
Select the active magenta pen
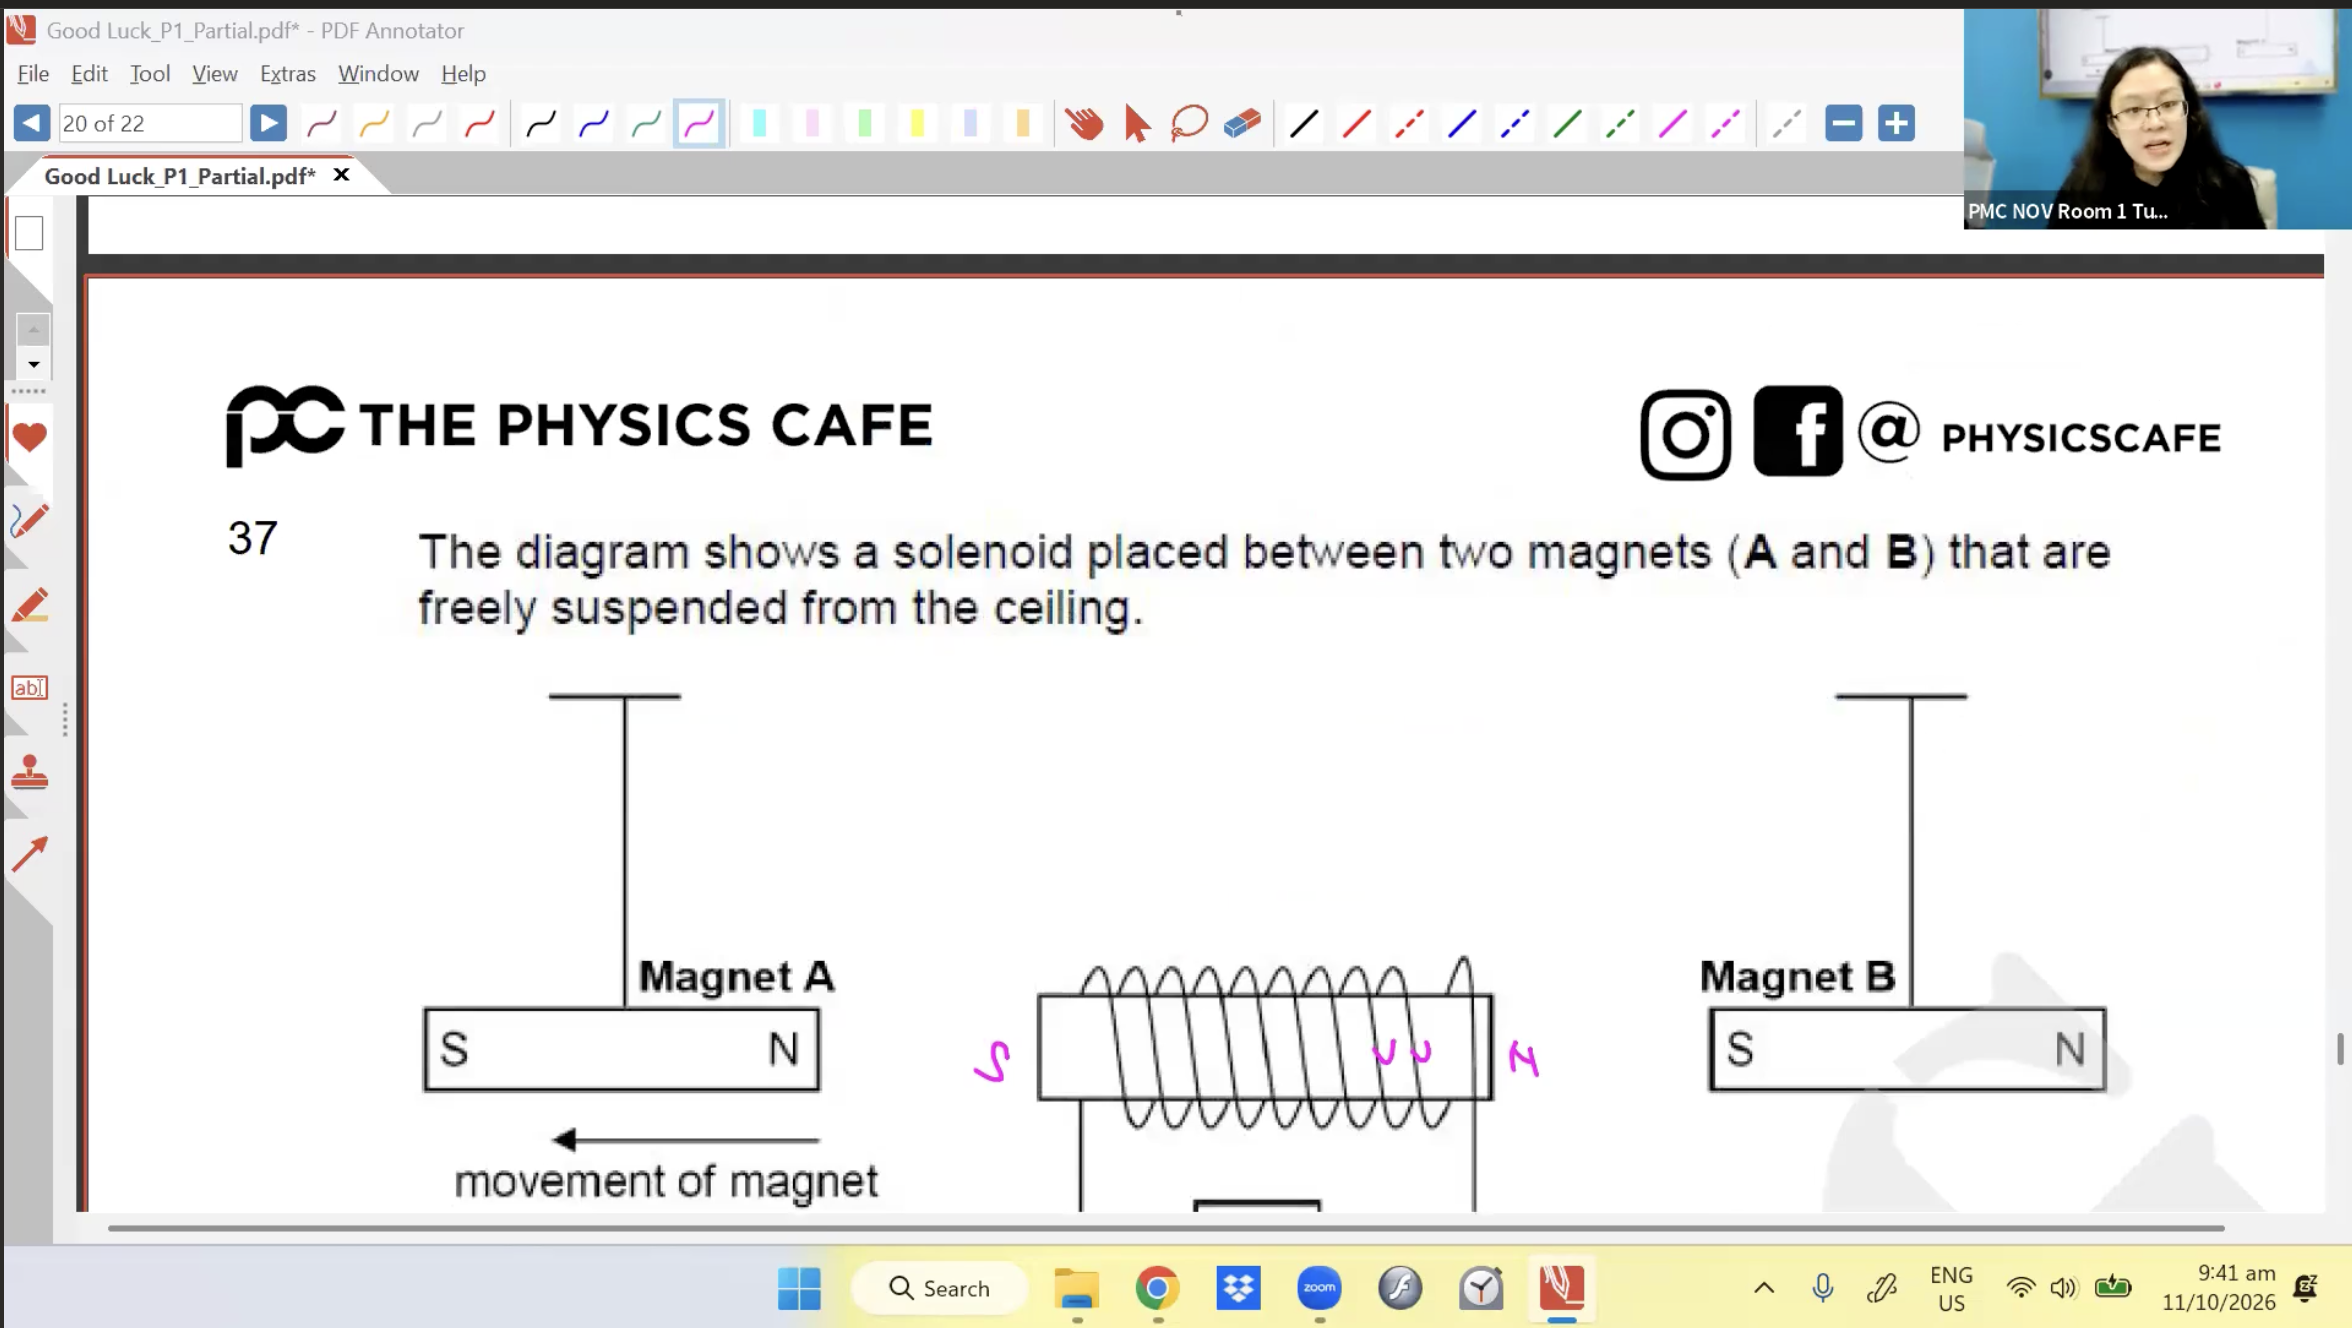pyautogui.click(x=699, y=124)
